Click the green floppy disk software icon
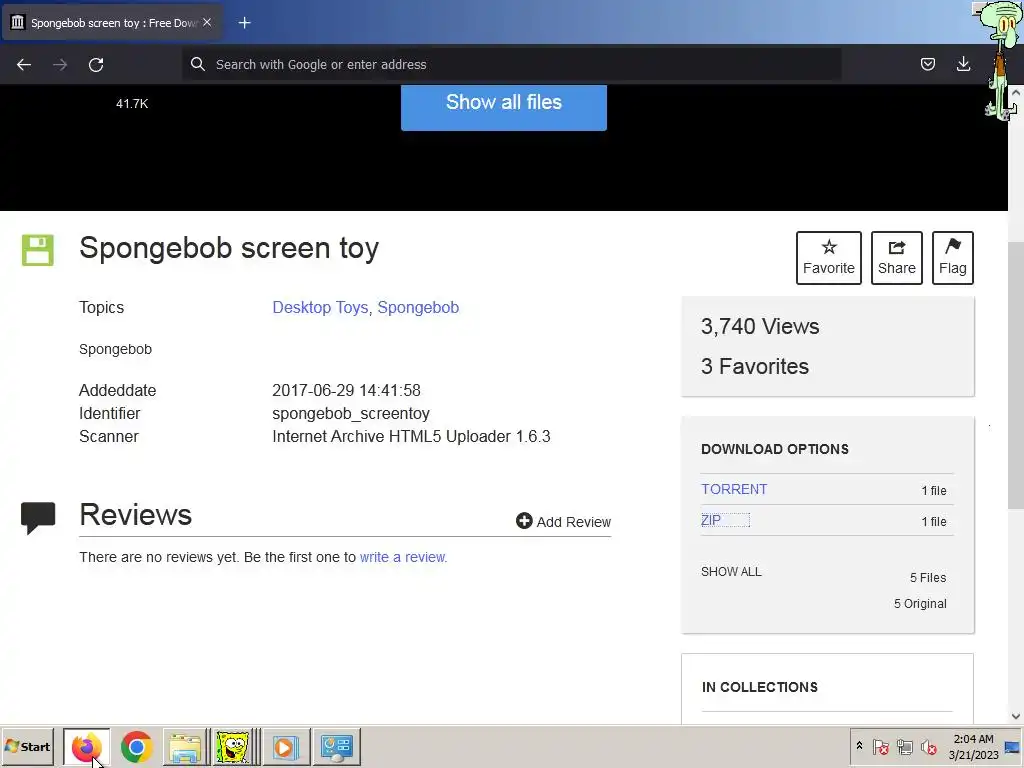Viewport: 1024px width, 768px height. [x=38, y=249]
